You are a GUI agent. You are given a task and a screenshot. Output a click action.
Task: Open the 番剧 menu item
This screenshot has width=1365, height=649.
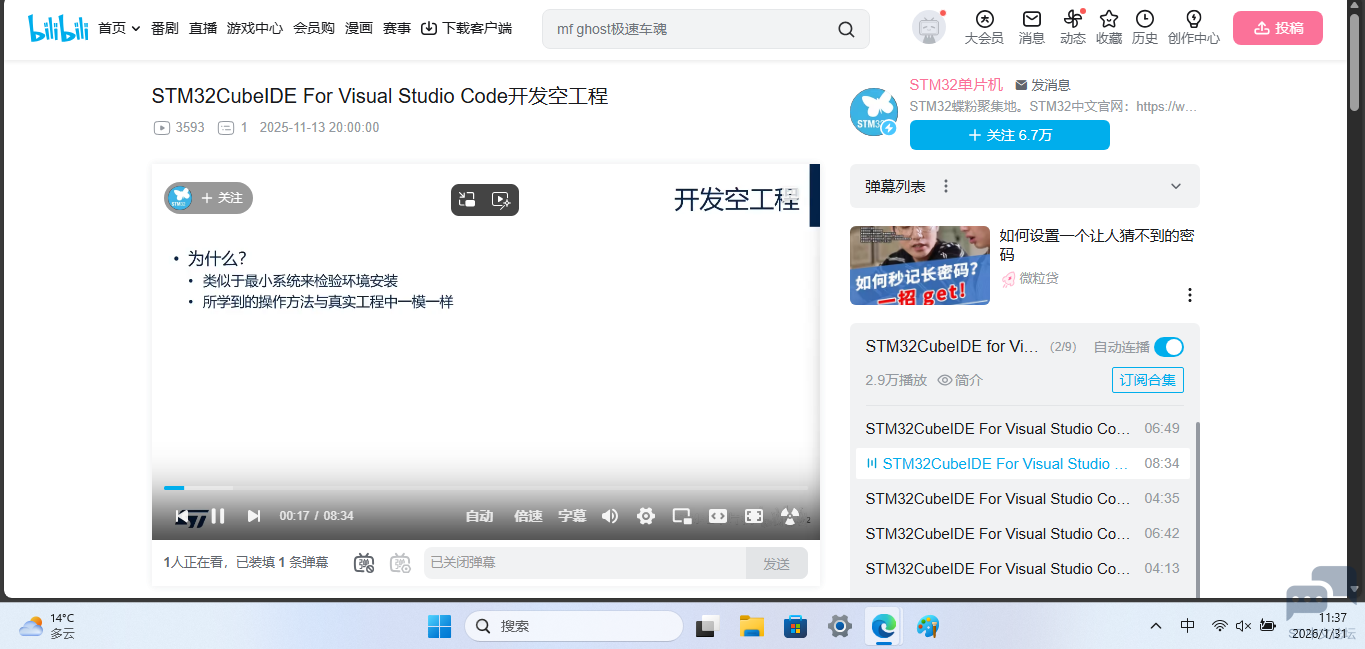click(x=164, y=28)
